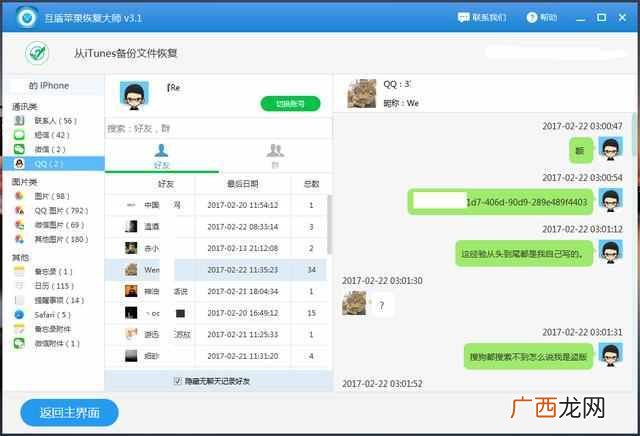Switch to the 群 groups tab

[275, 156]
